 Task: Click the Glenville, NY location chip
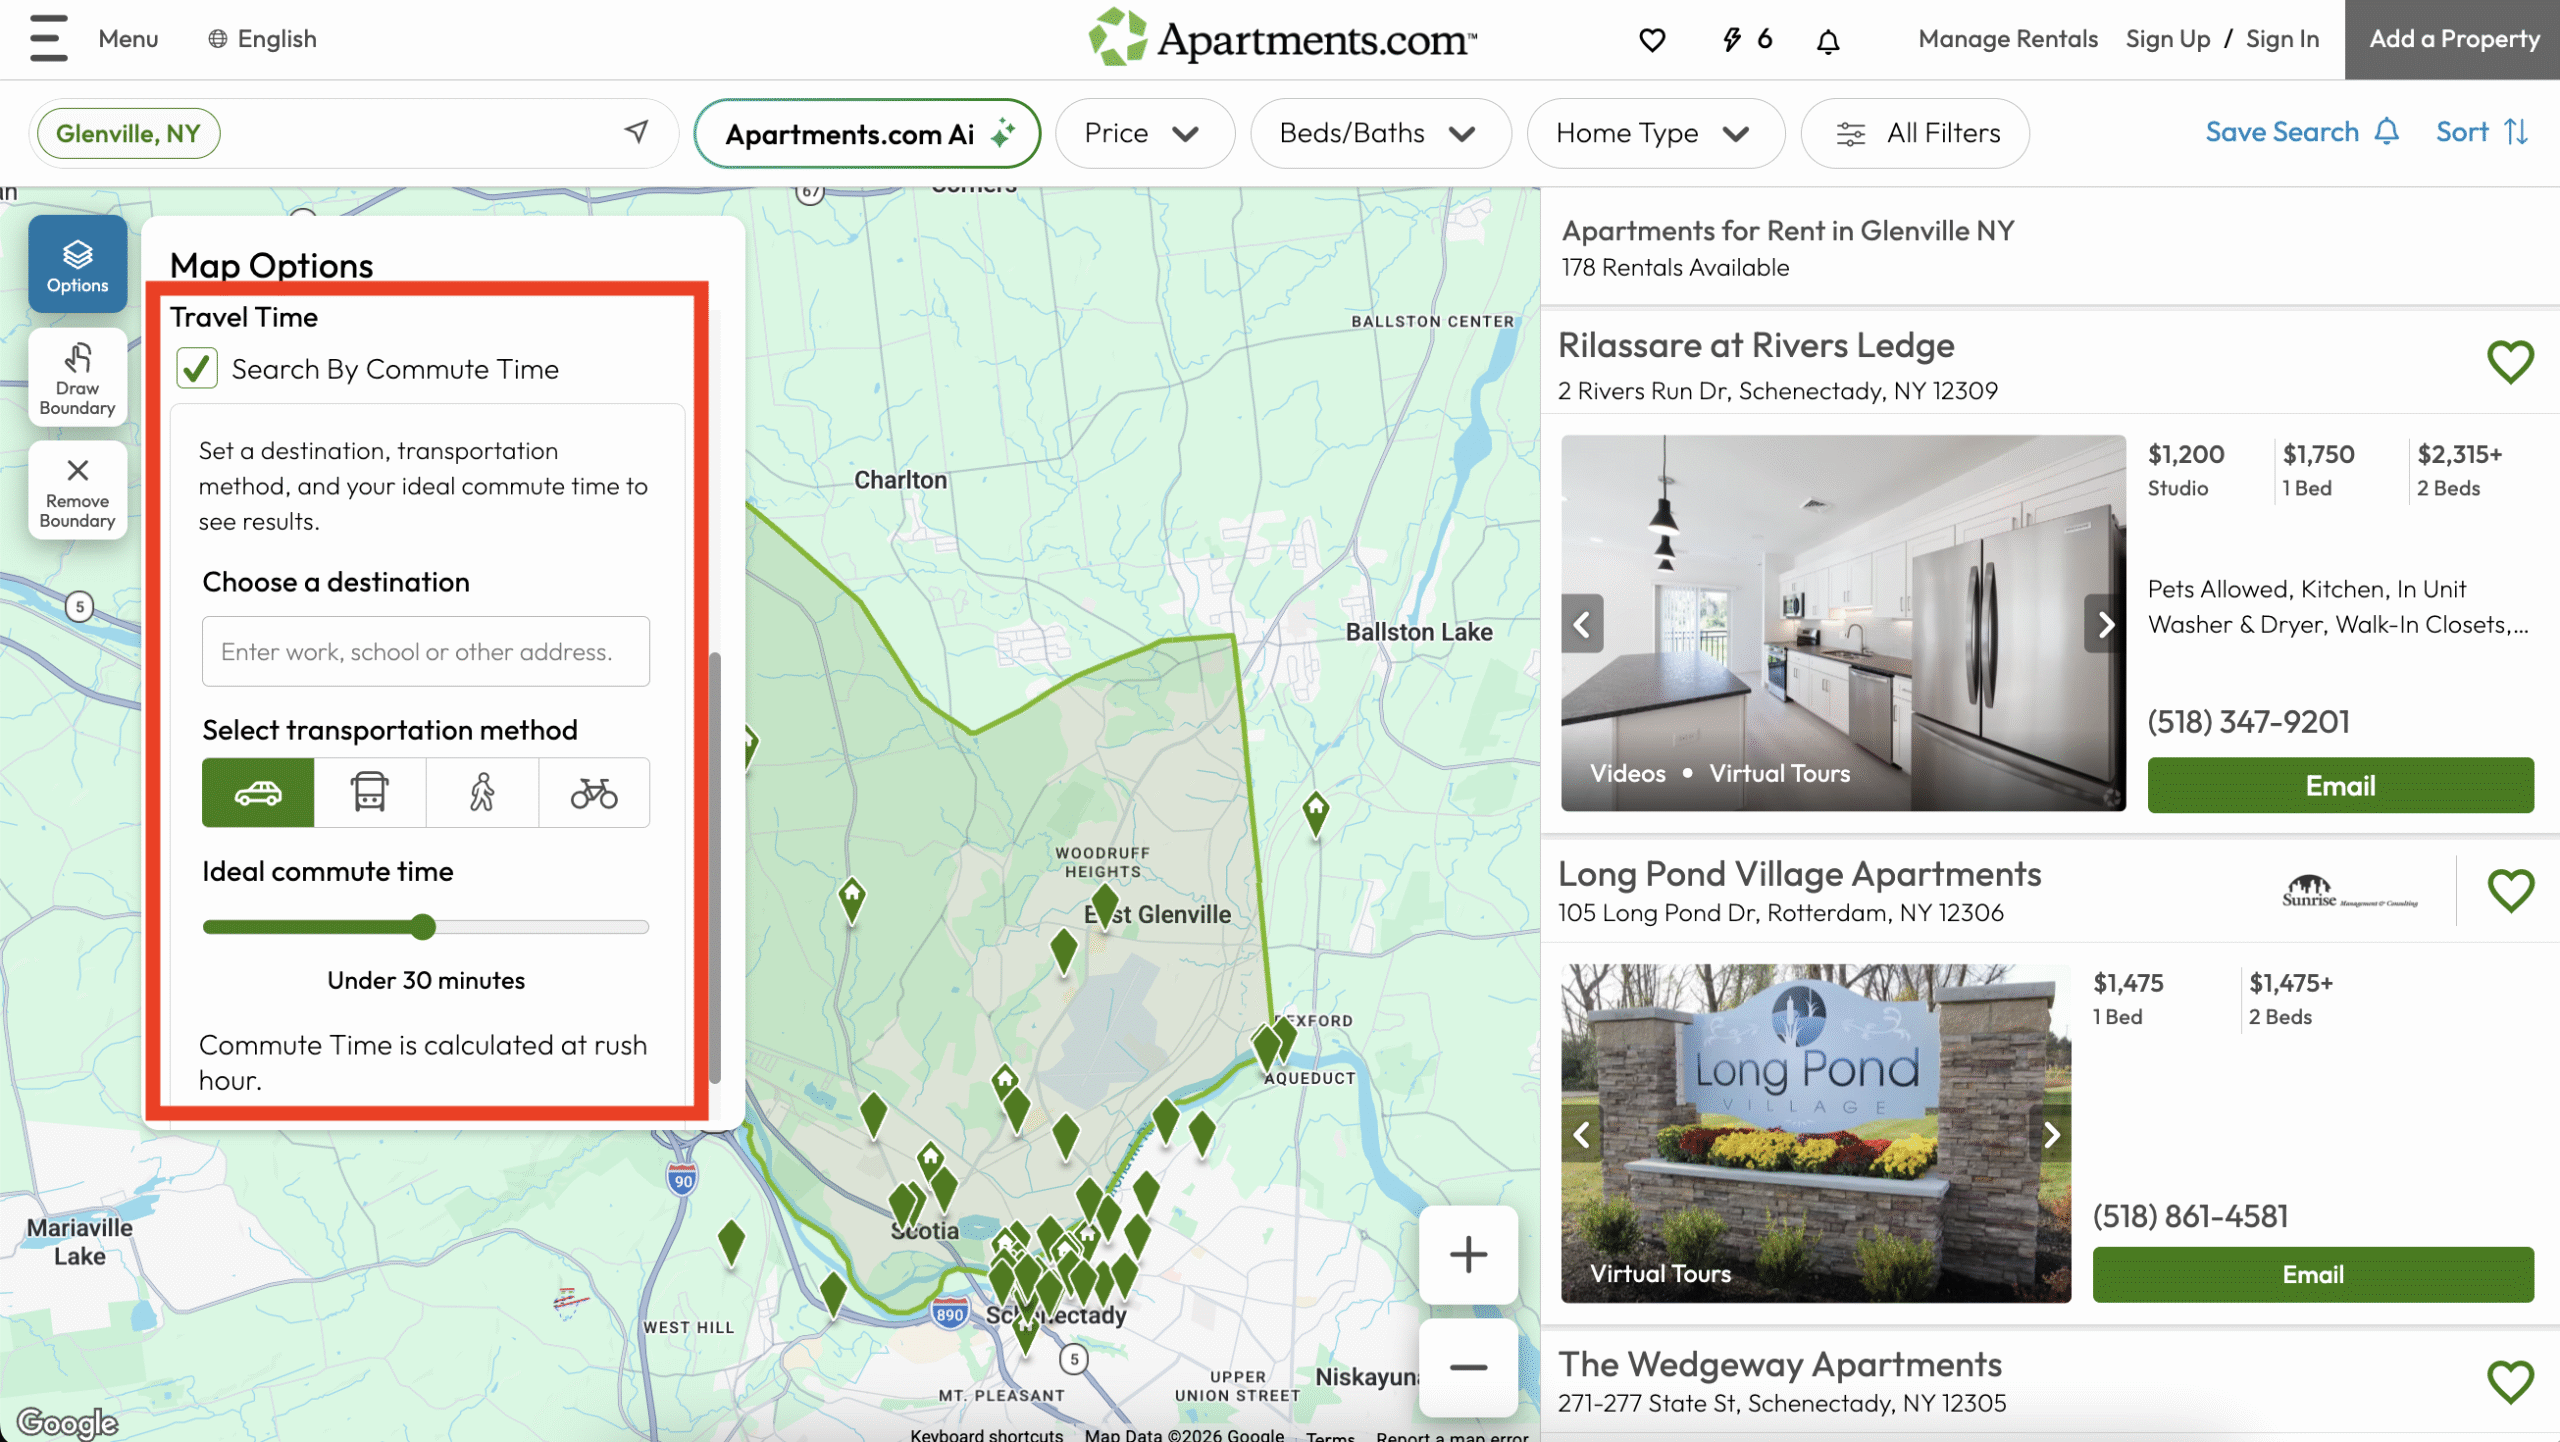(x=128, y=133)
